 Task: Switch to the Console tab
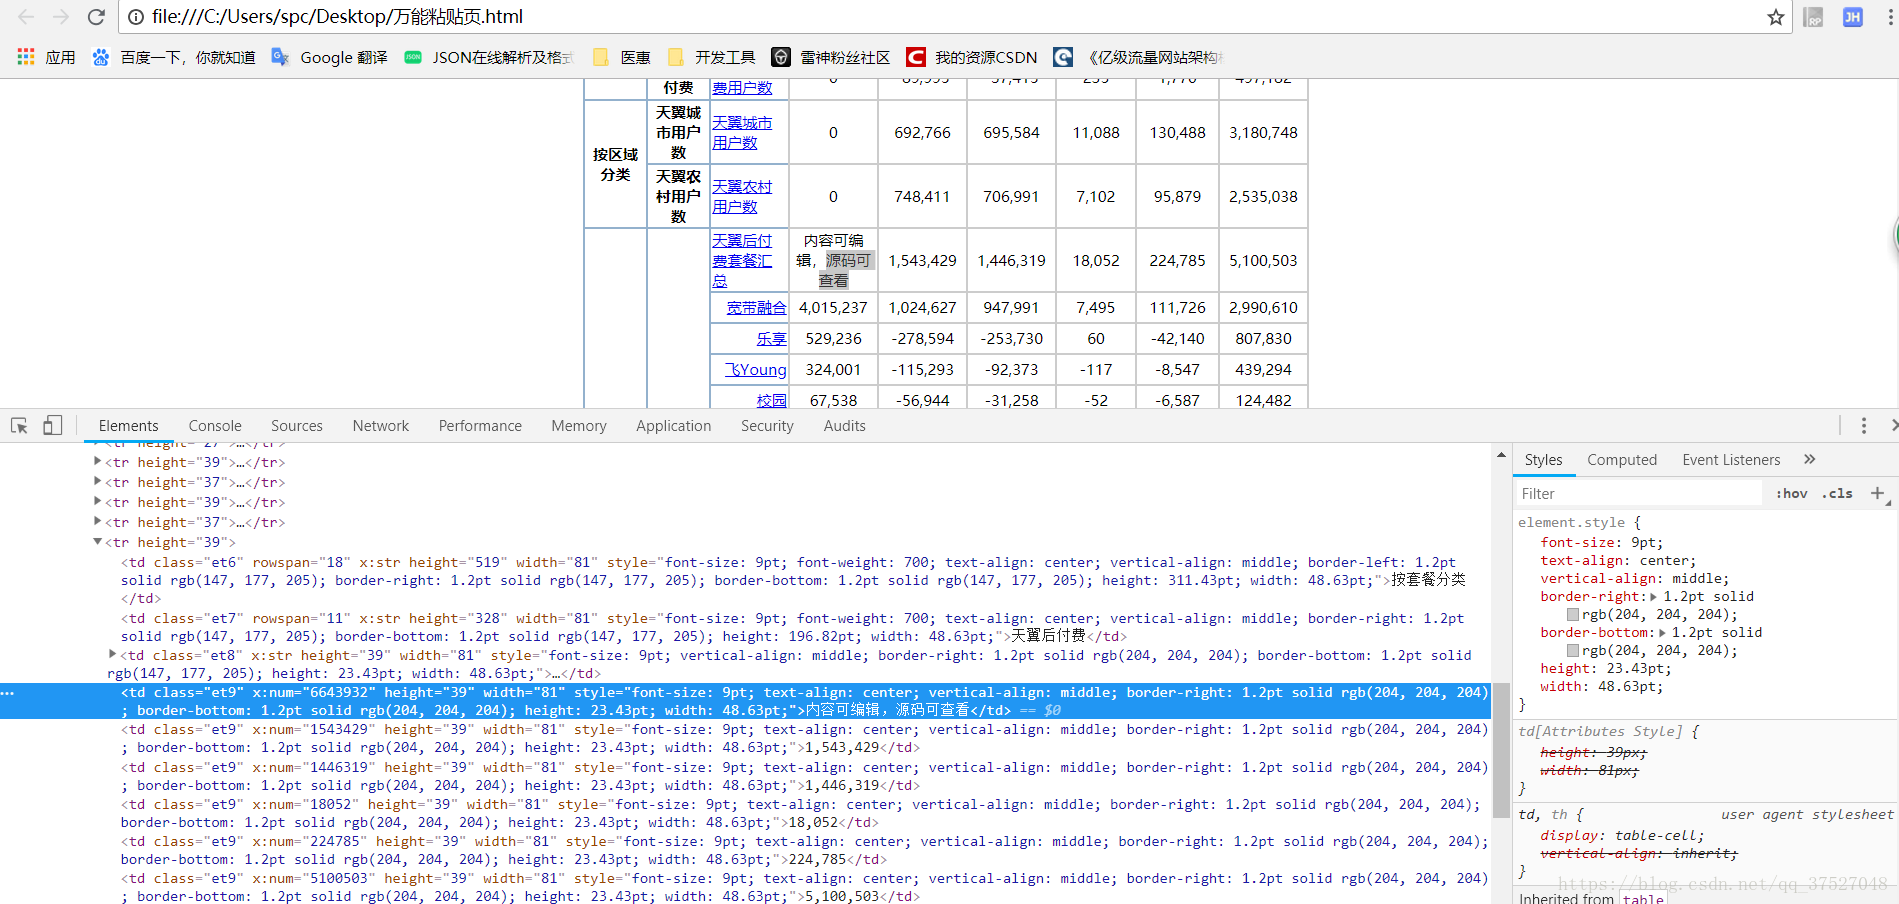[x=215, y=426]
